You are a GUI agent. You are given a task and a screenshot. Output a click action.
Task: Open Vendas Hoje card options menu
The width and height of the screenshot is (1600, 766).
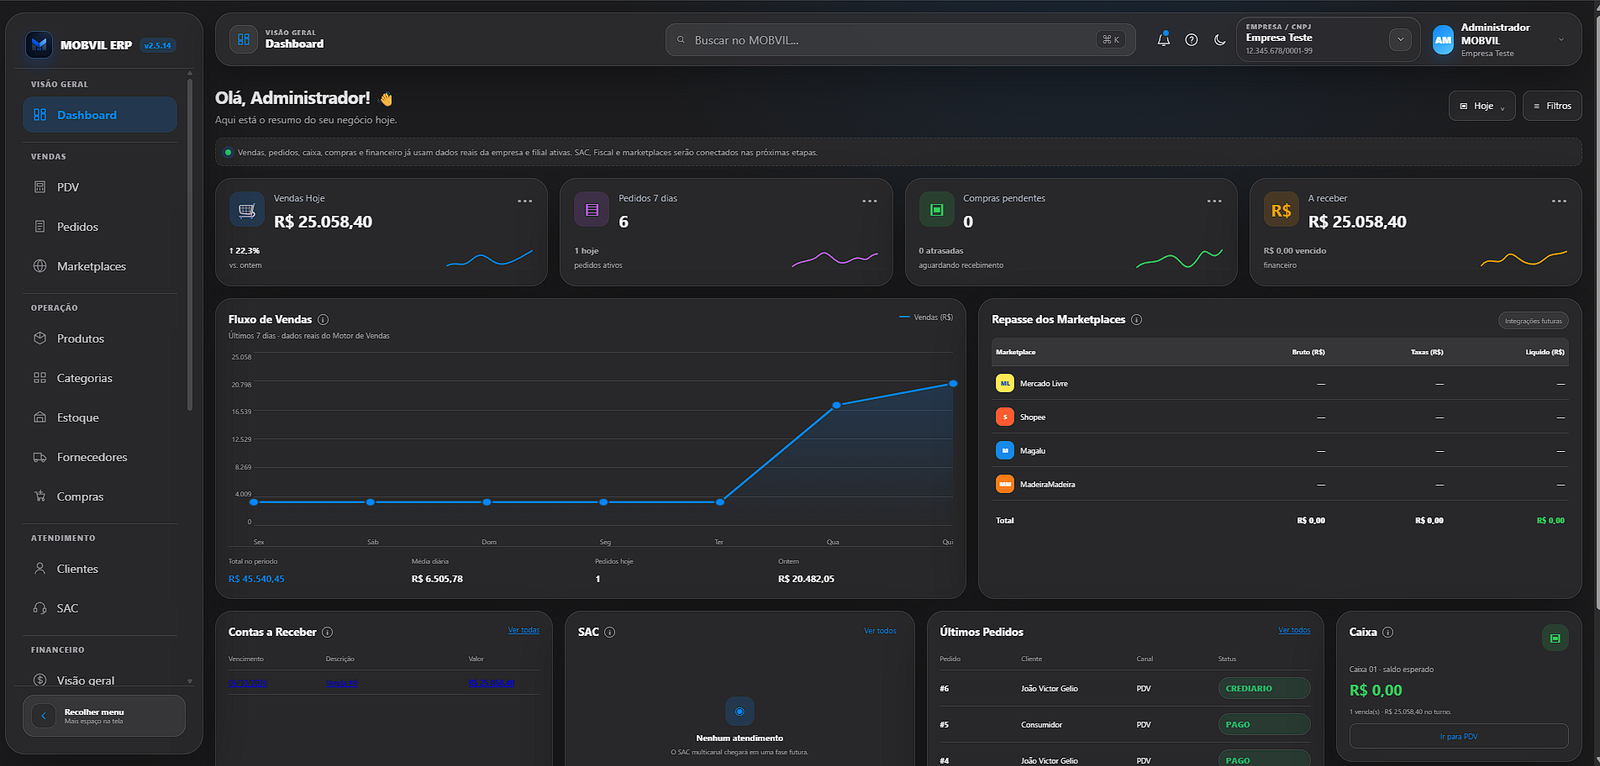(x=525, y=201)
